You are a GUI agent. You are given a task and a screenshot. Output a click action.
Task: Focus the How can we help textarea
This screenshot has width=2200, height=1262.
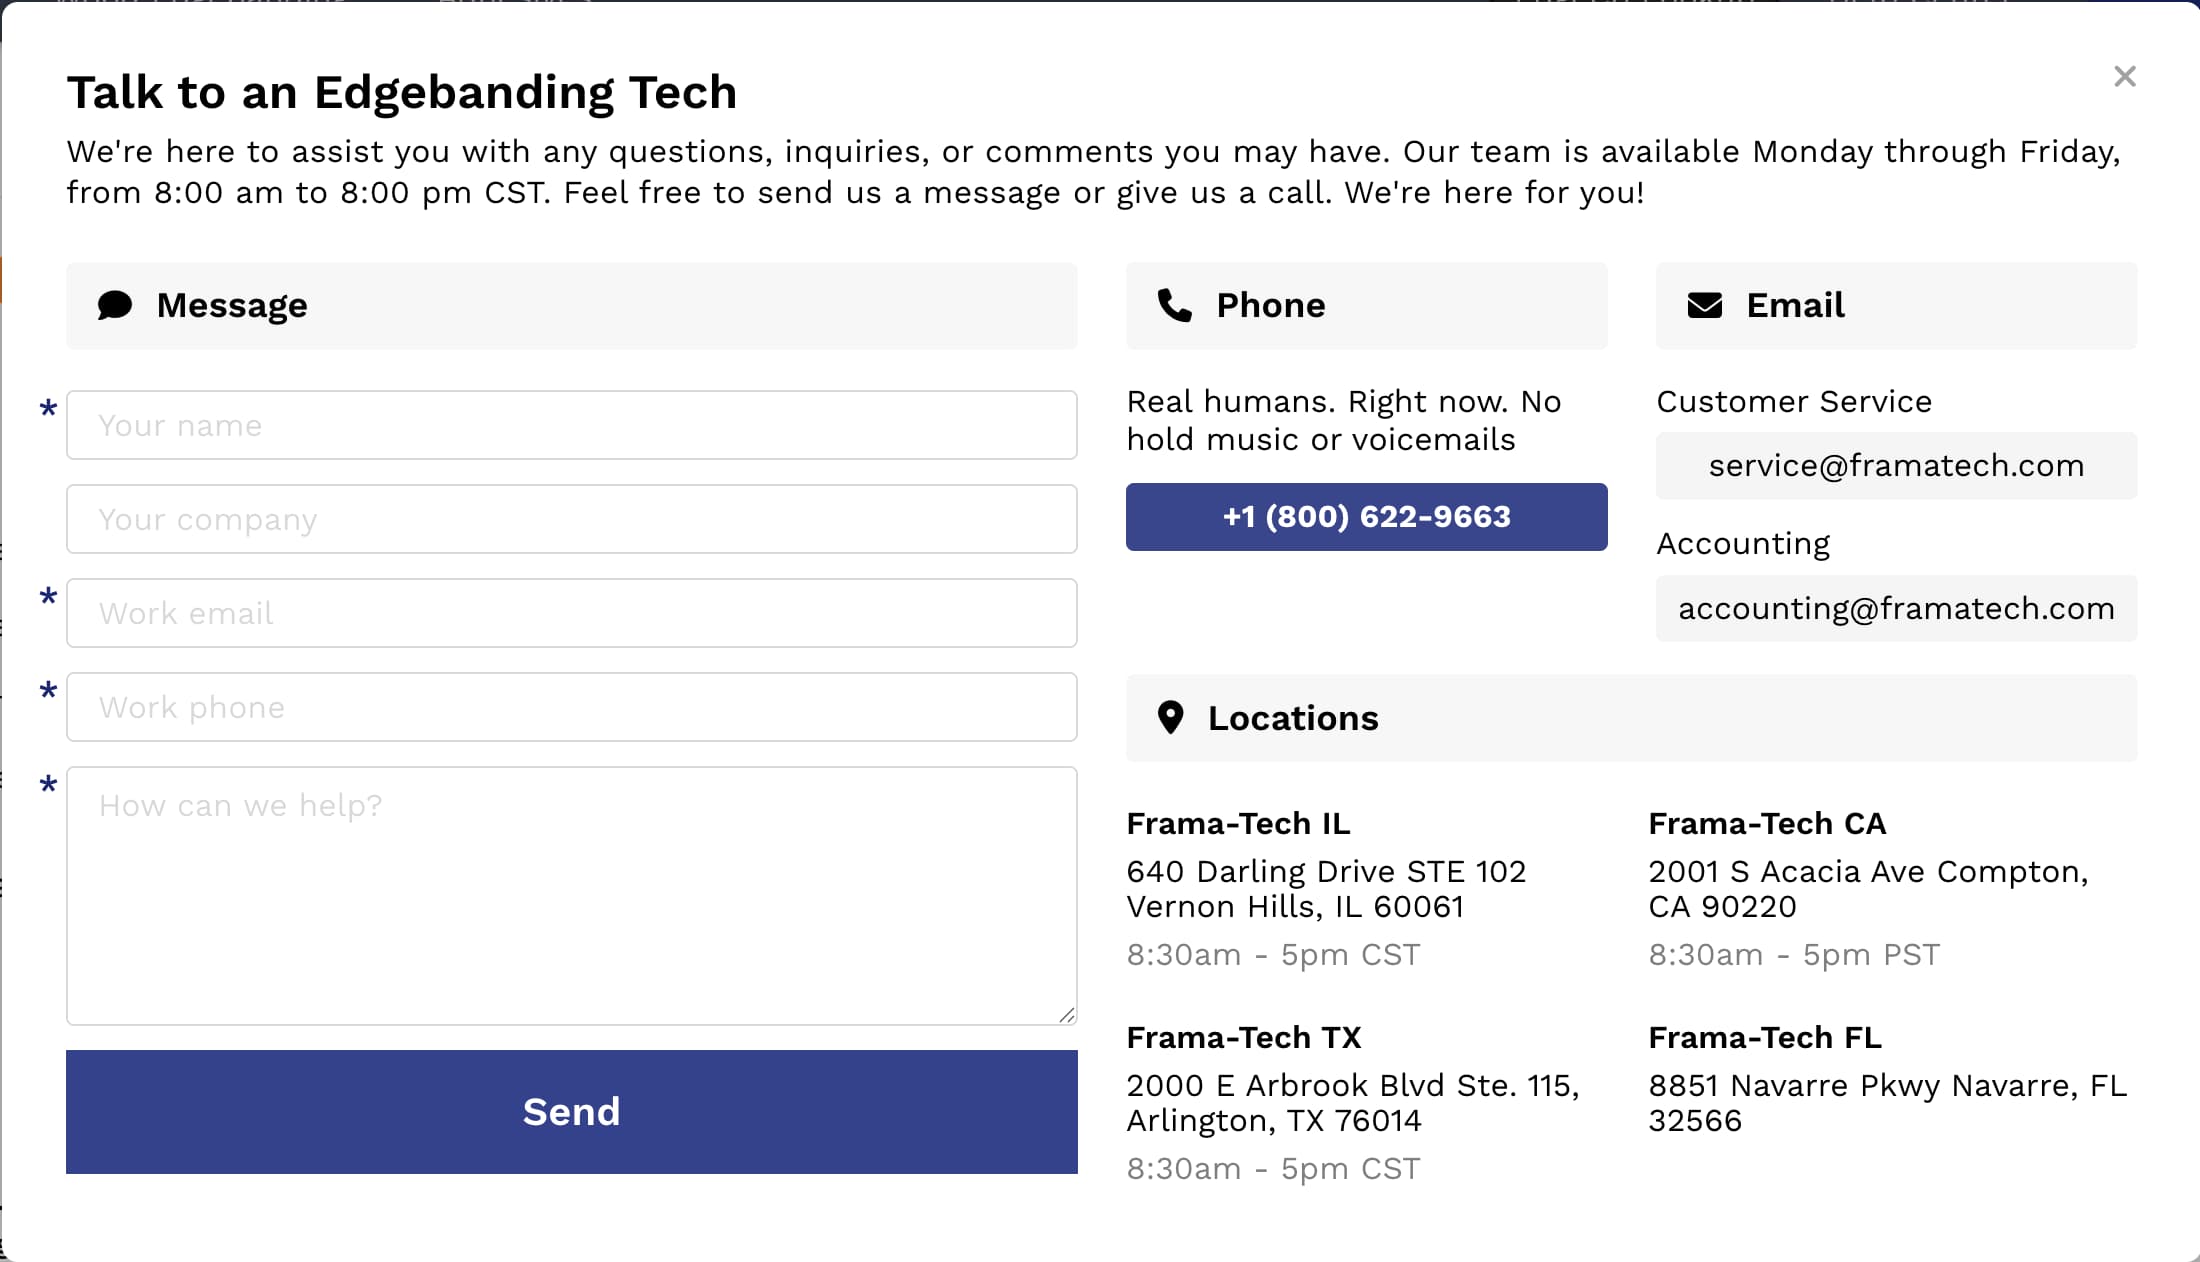pyautogui.click(x=571, y=895)
